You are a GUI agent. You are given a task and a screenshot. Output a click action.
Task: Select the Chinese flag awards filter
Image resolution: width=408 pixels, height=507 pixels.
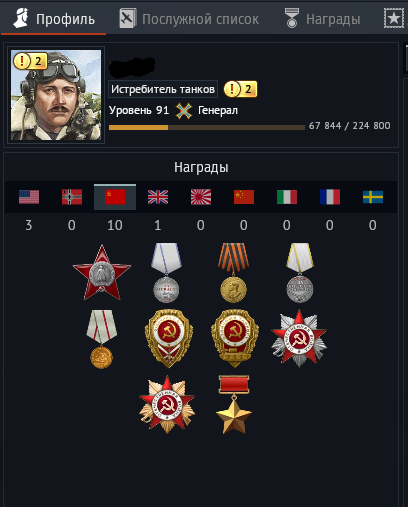pyautogui.click(x=244, y=197)
